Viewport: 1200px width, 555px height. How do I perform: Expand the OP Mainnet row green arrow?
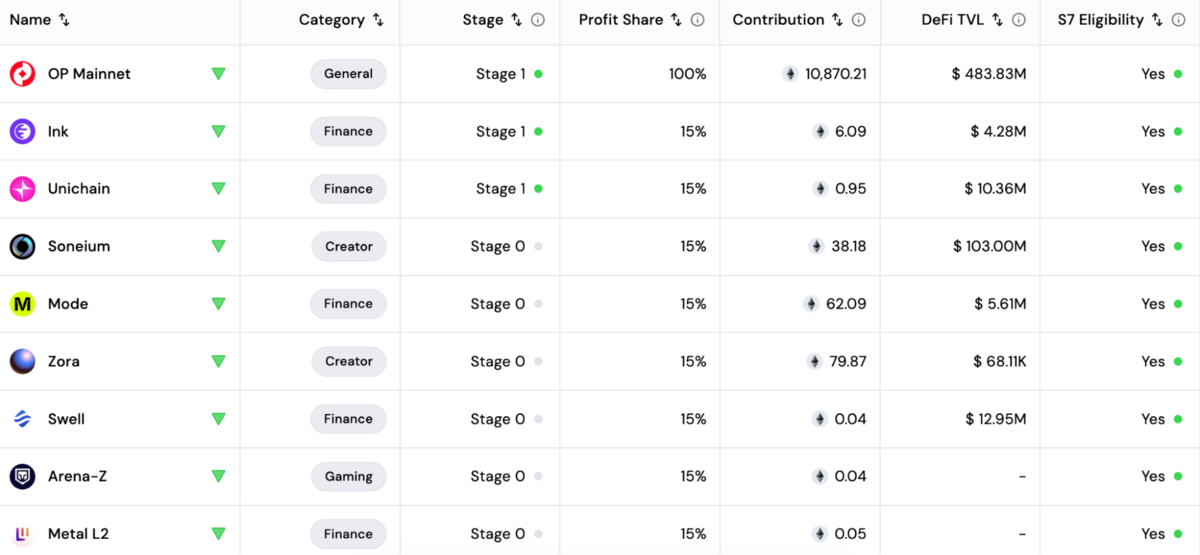(x=218, y=74)
